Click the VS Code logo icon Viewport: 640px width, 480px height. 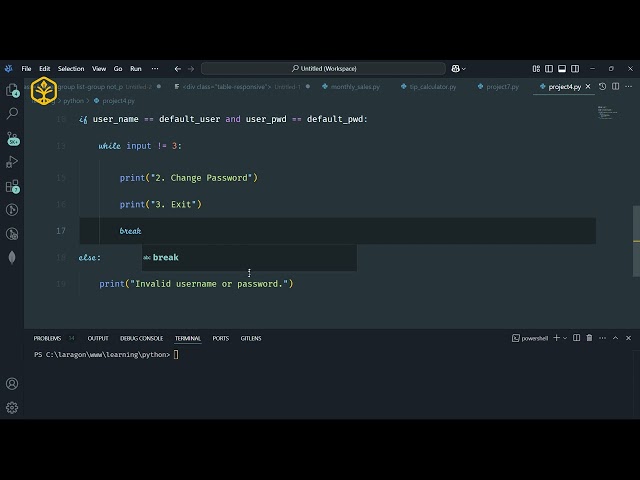9,69
